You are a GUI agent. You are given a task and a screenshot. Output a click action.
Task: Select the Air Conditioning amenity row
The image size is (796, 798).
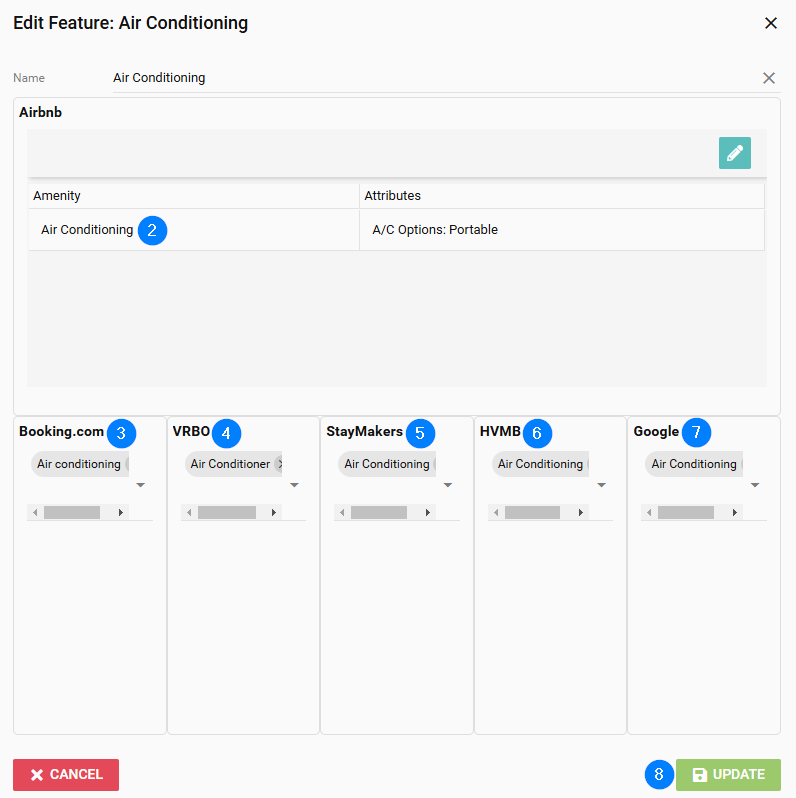click(x=87, y=230)
